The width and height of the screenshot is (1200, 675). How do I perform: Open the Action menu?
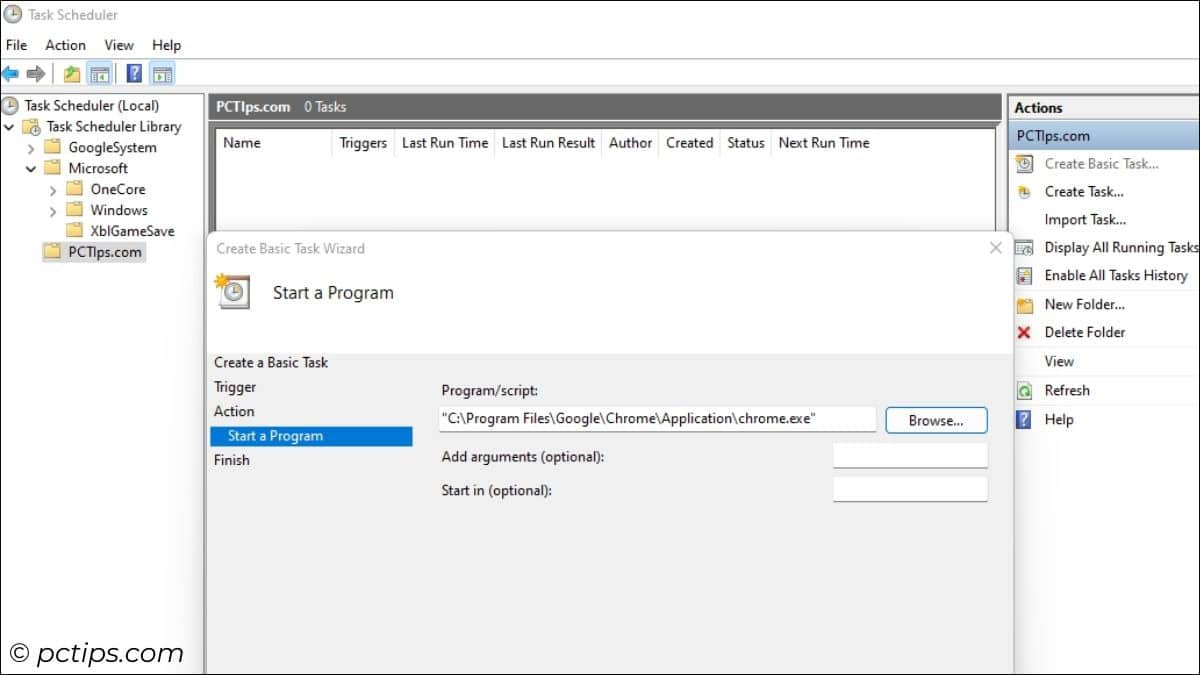point(65,45)
